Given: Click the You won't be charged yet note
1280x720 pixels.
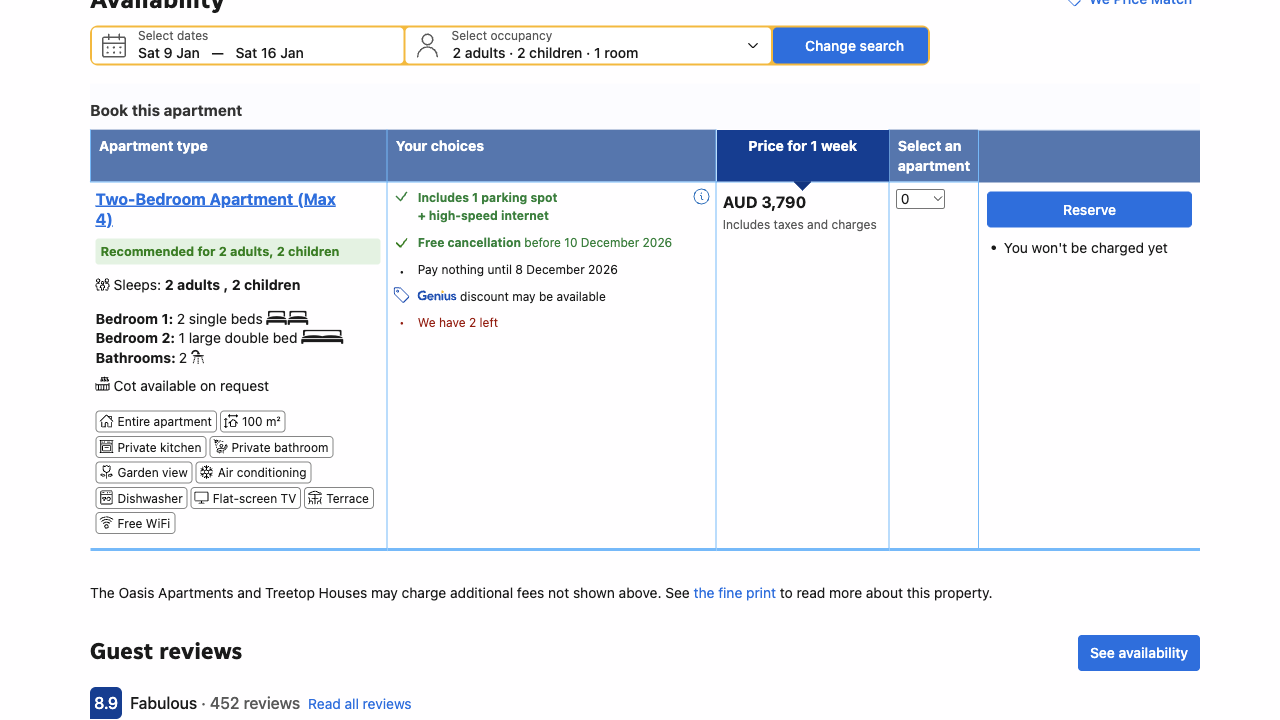Looking at the screenshot, I should click(1086, 248).
